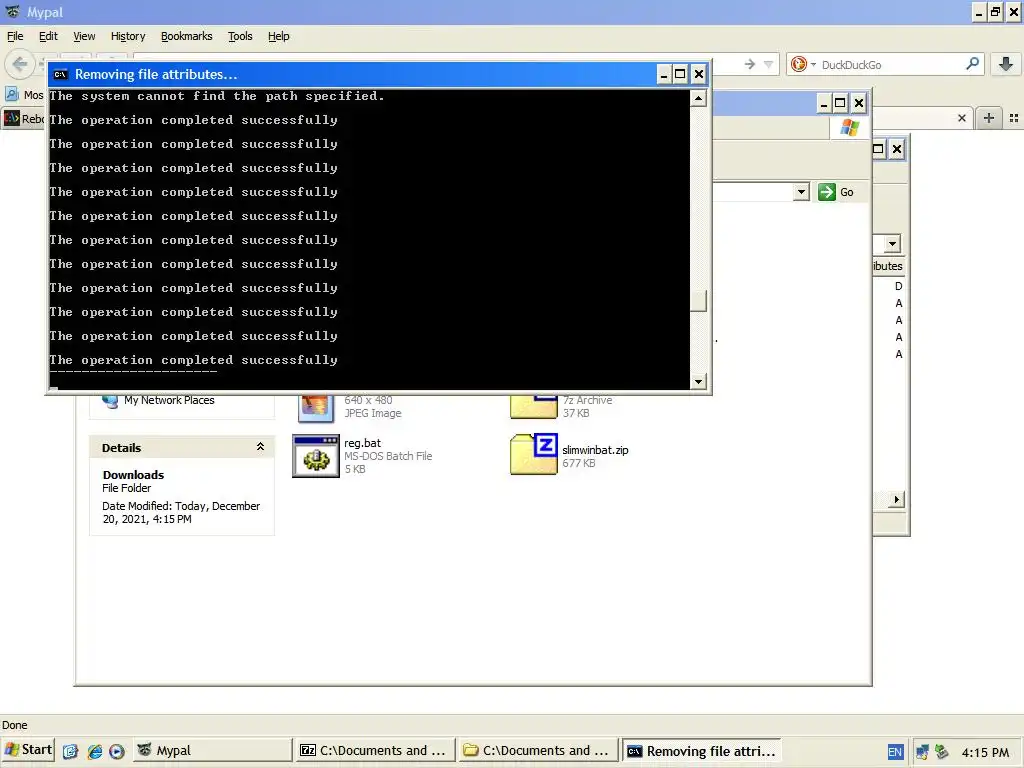Launch Windows Media Player quick launch icon

(x=117, y=751)
